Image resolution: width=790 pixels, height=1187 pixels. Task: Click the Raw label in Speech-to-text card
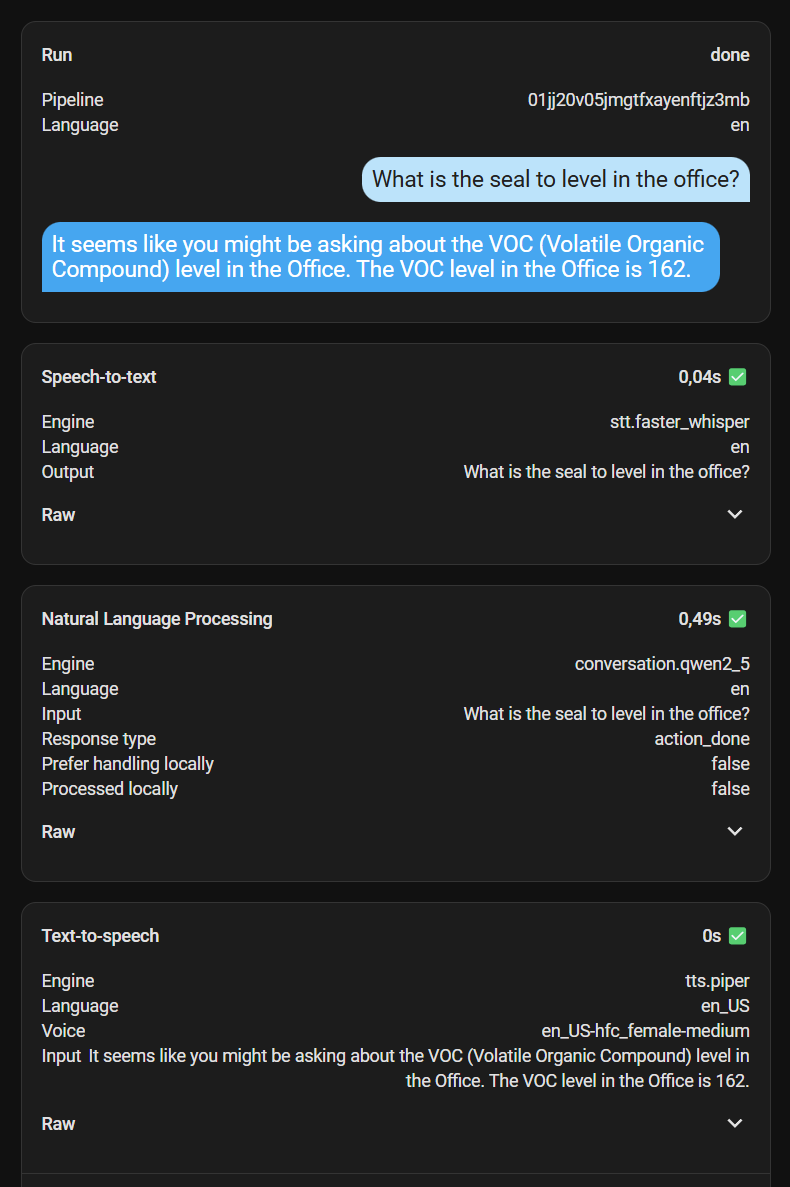coord(58,515)
